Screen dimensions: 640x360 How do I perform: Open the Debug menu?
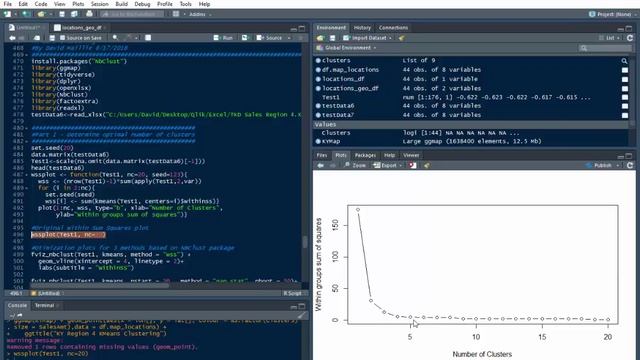coord(142,4)
